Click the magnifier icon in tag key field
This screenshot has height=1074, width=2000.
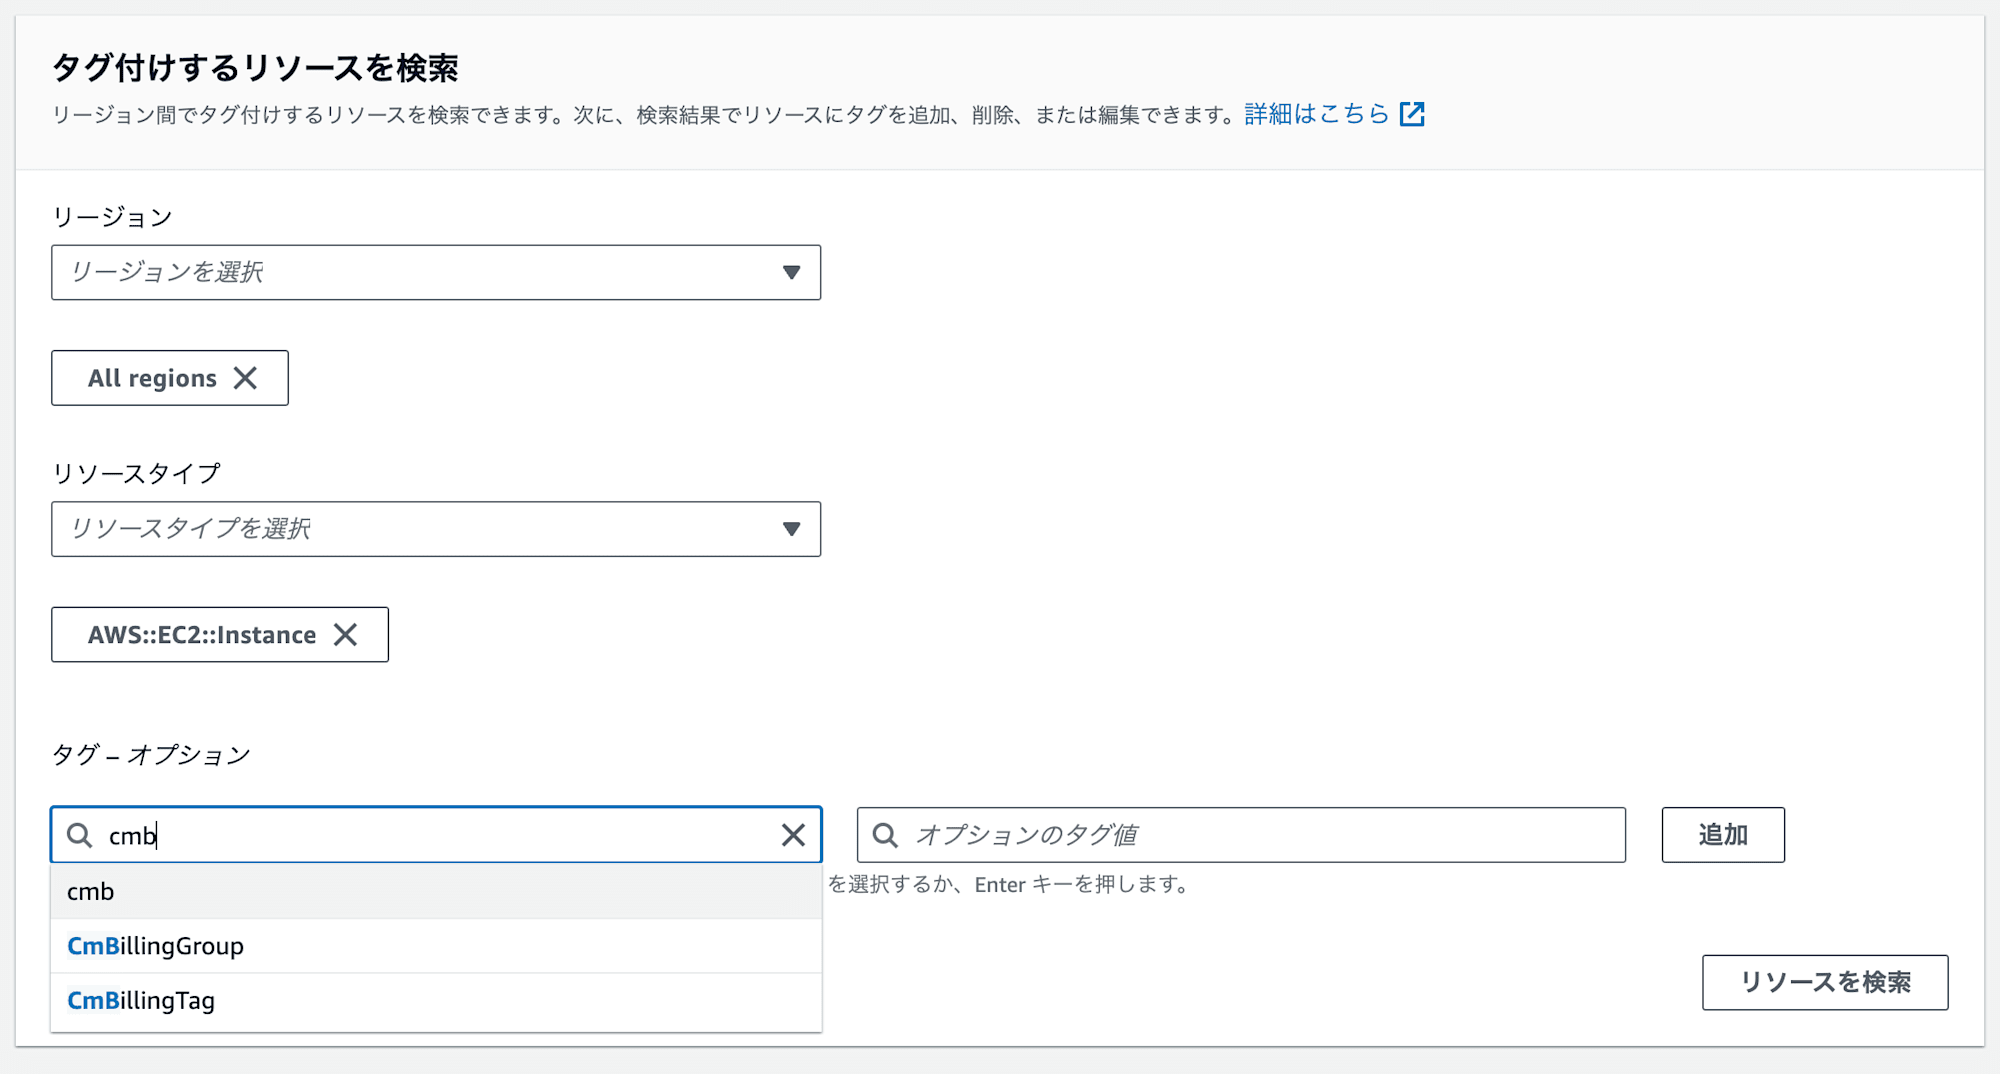point(79,835)
